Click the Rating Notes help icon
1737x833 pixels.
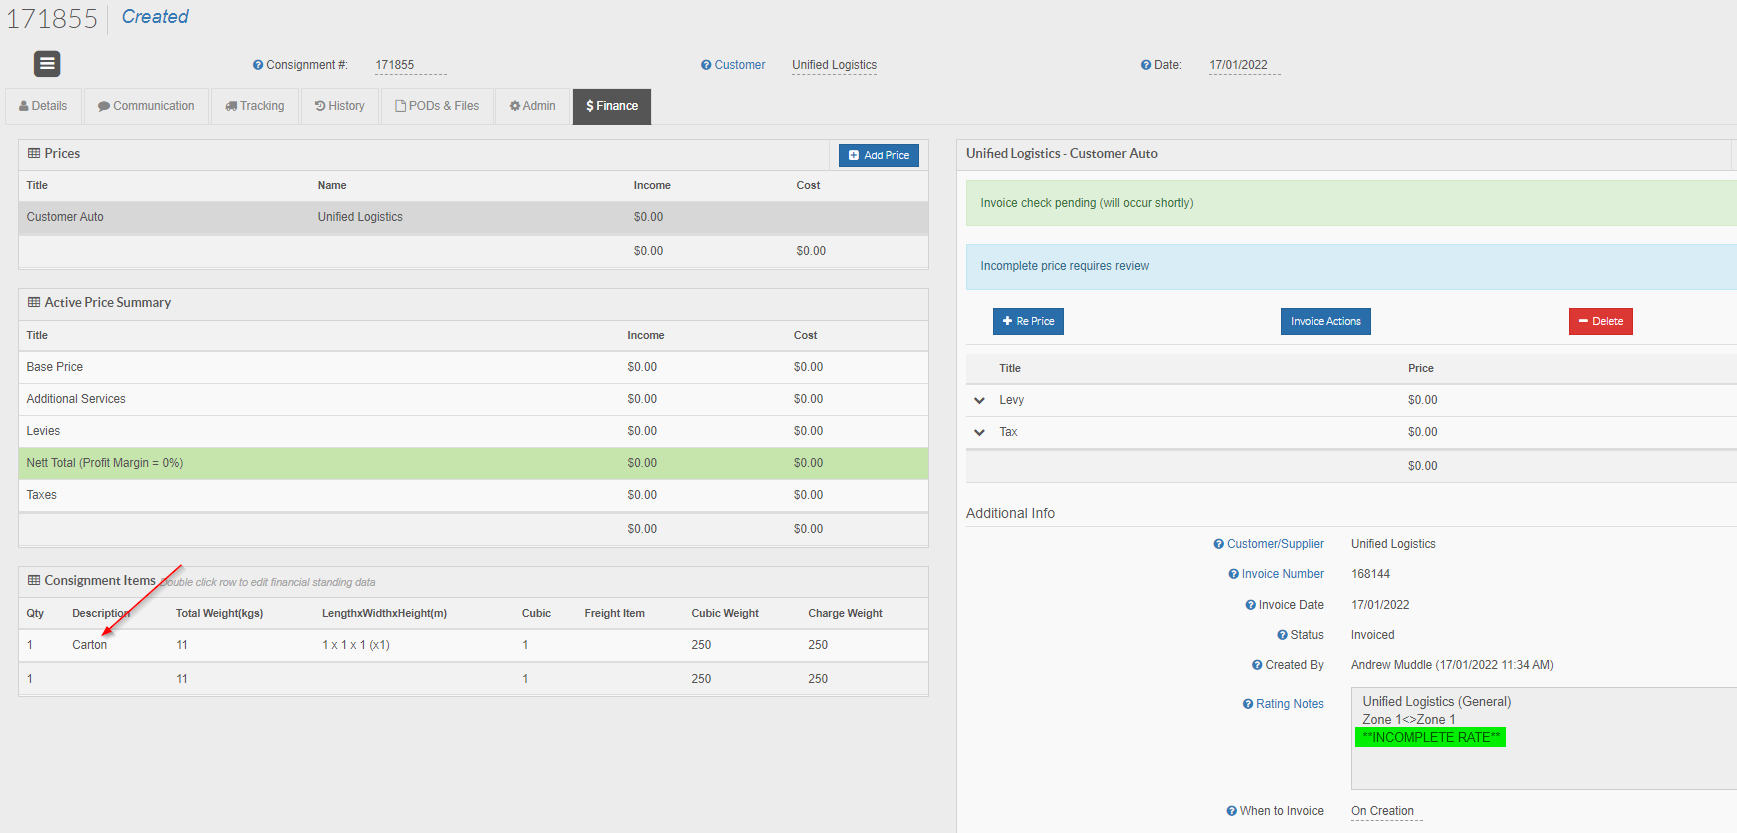click(x=1248, y=704)
